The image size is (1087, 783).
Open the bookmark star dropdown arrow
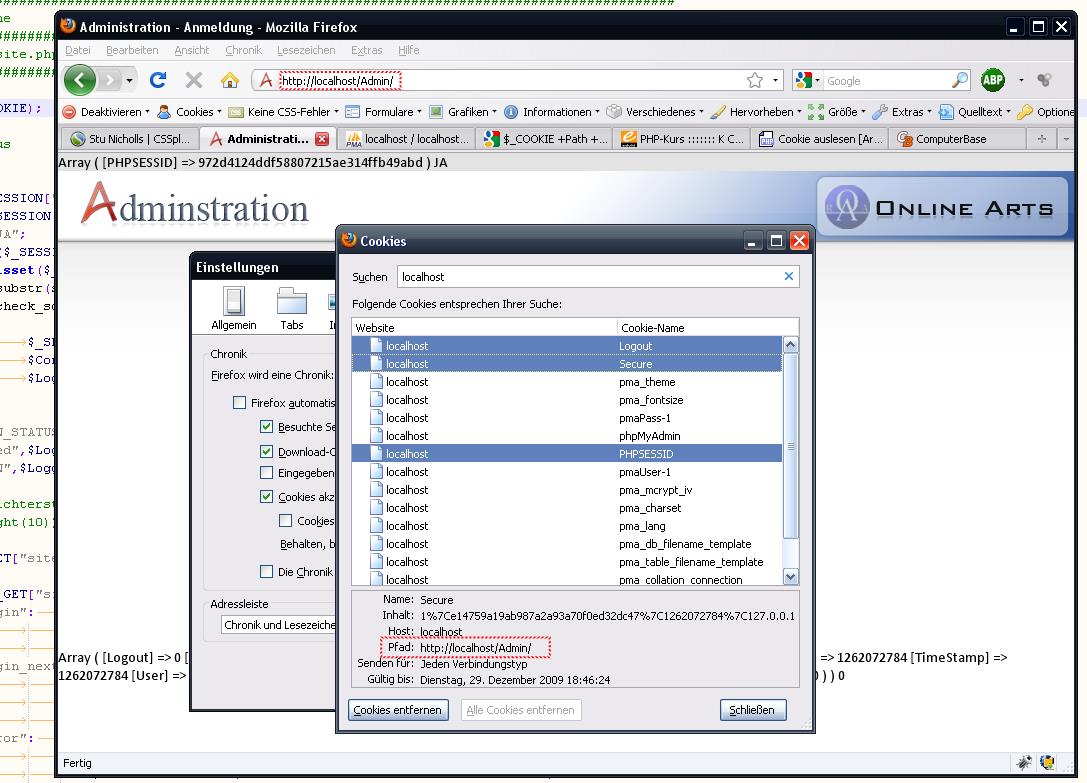point(775,80)
